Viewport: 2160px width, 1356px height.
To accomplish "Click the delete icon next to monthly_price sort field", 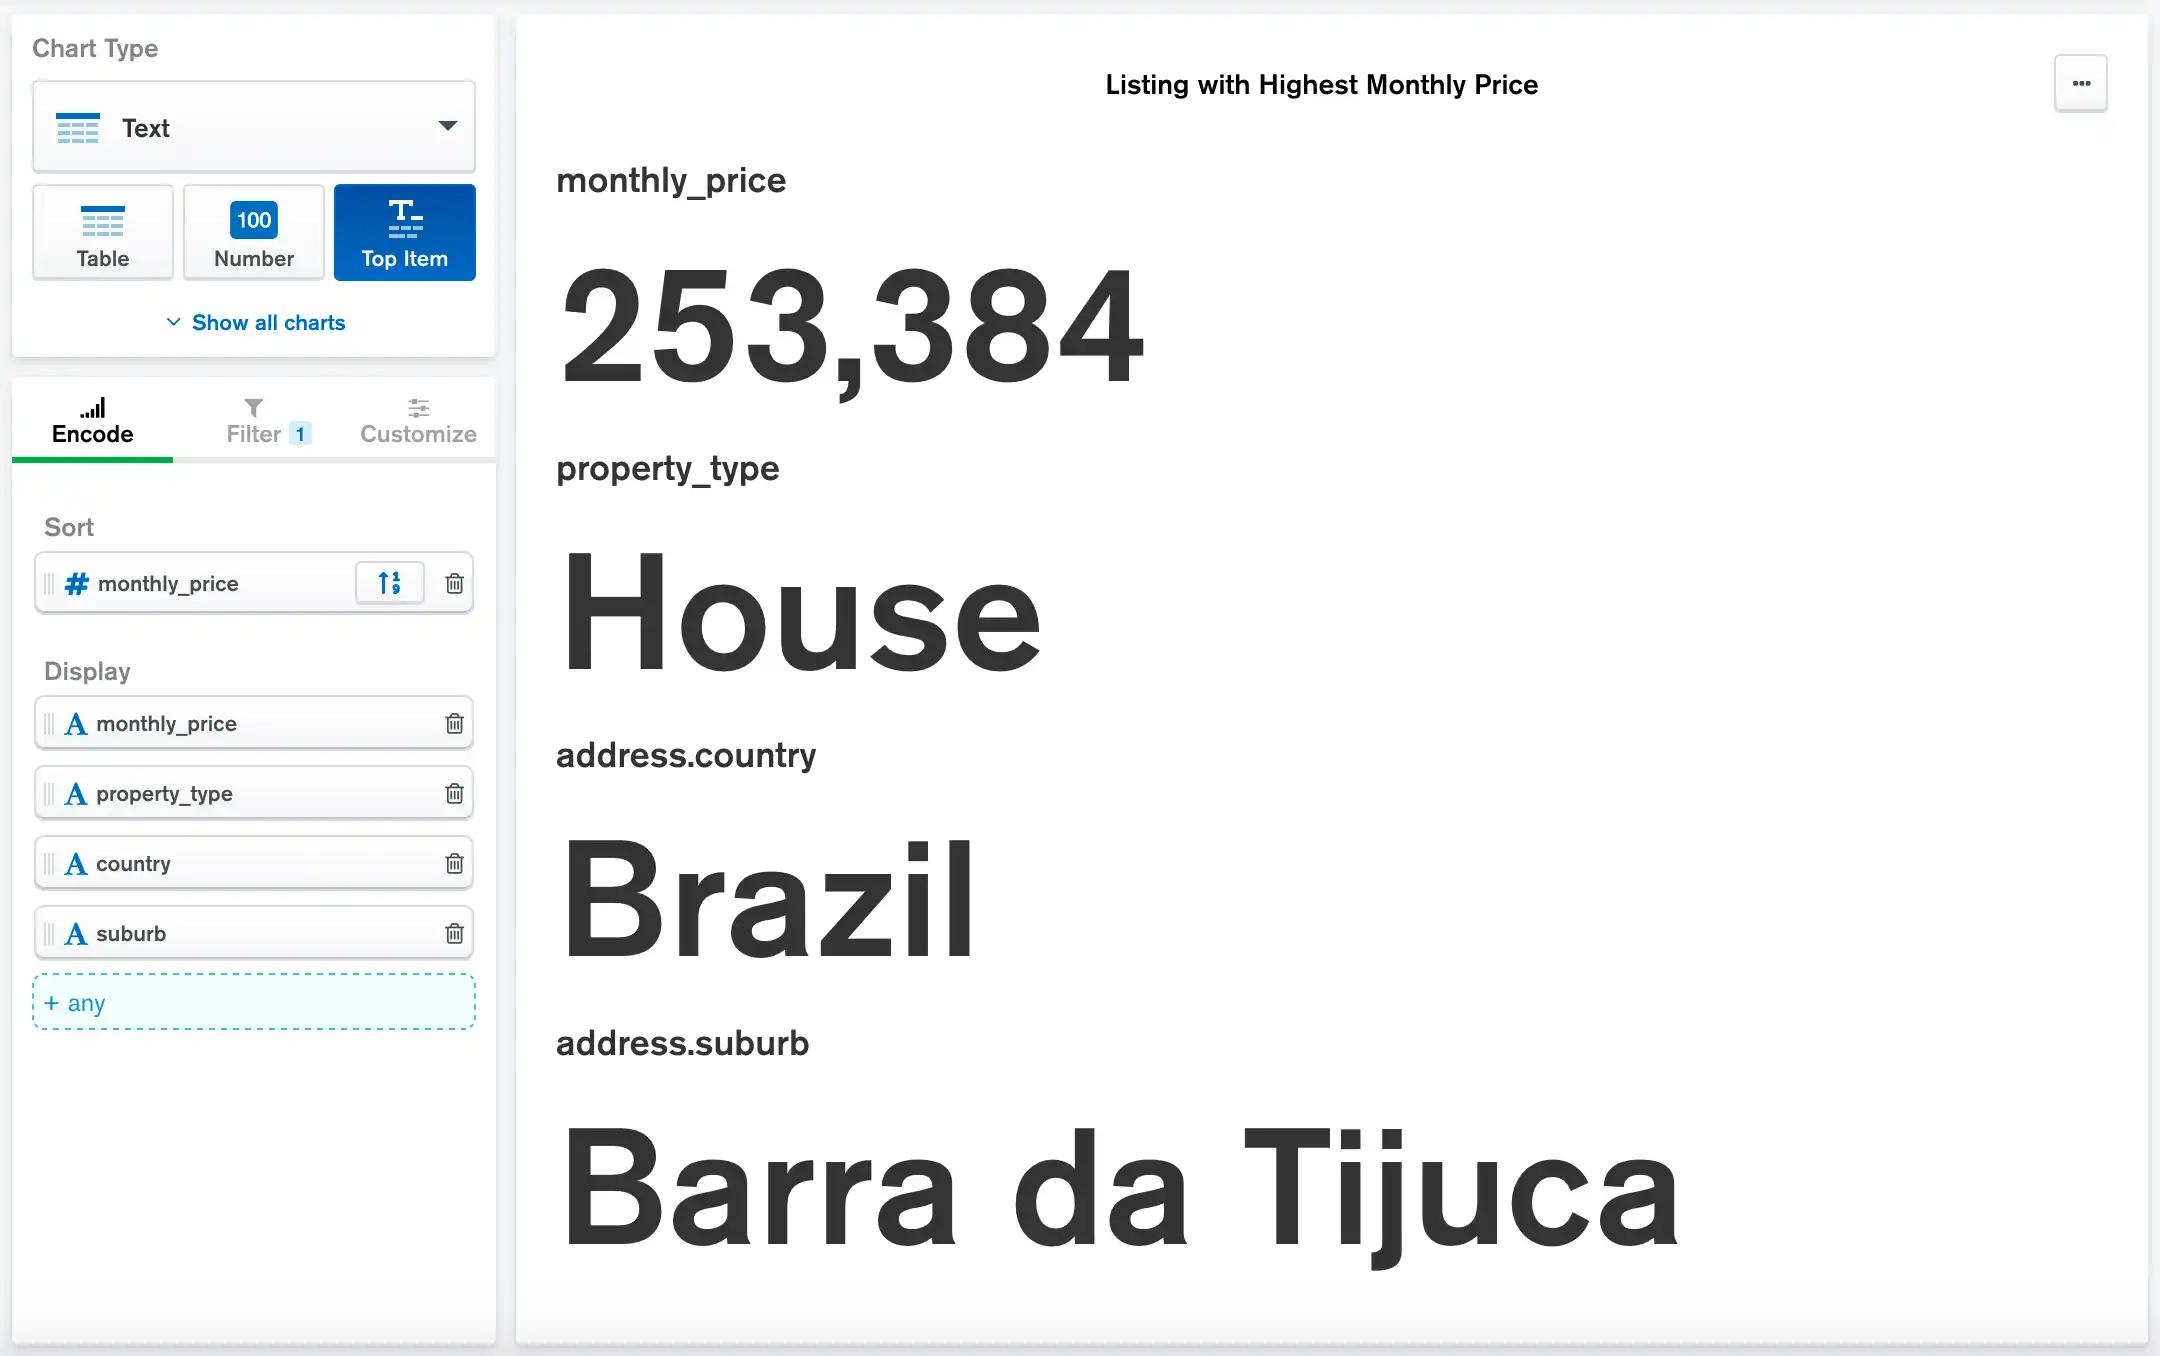I will [x=453, y=584].
